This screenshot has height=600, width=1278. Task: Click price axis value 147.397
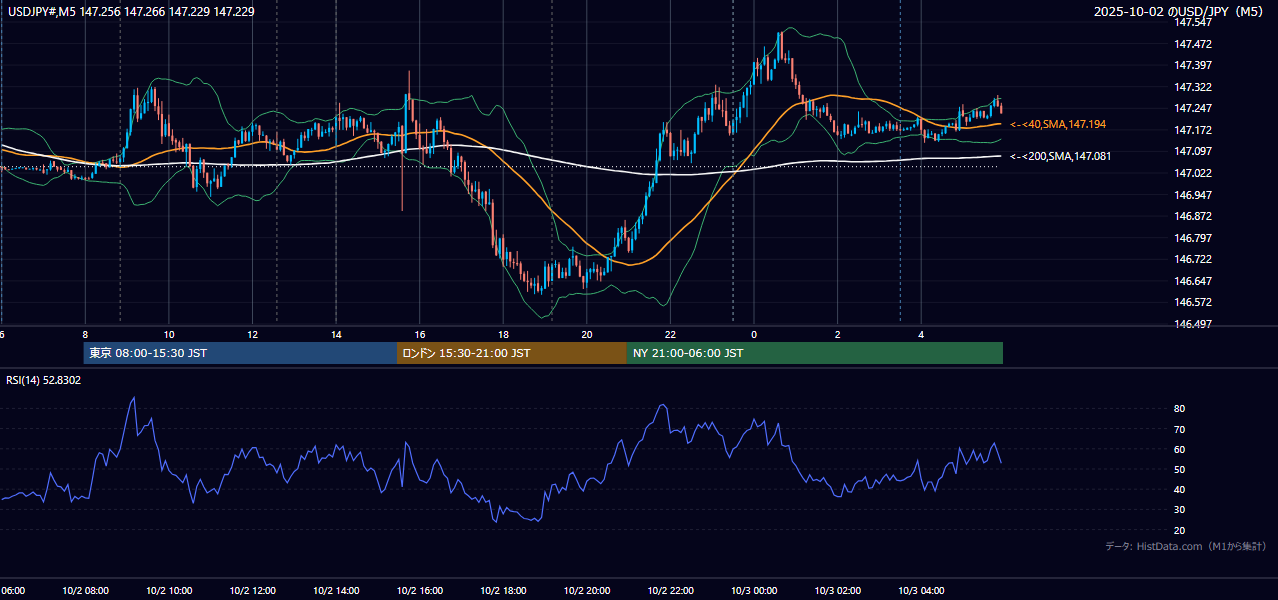(1193, 65)
